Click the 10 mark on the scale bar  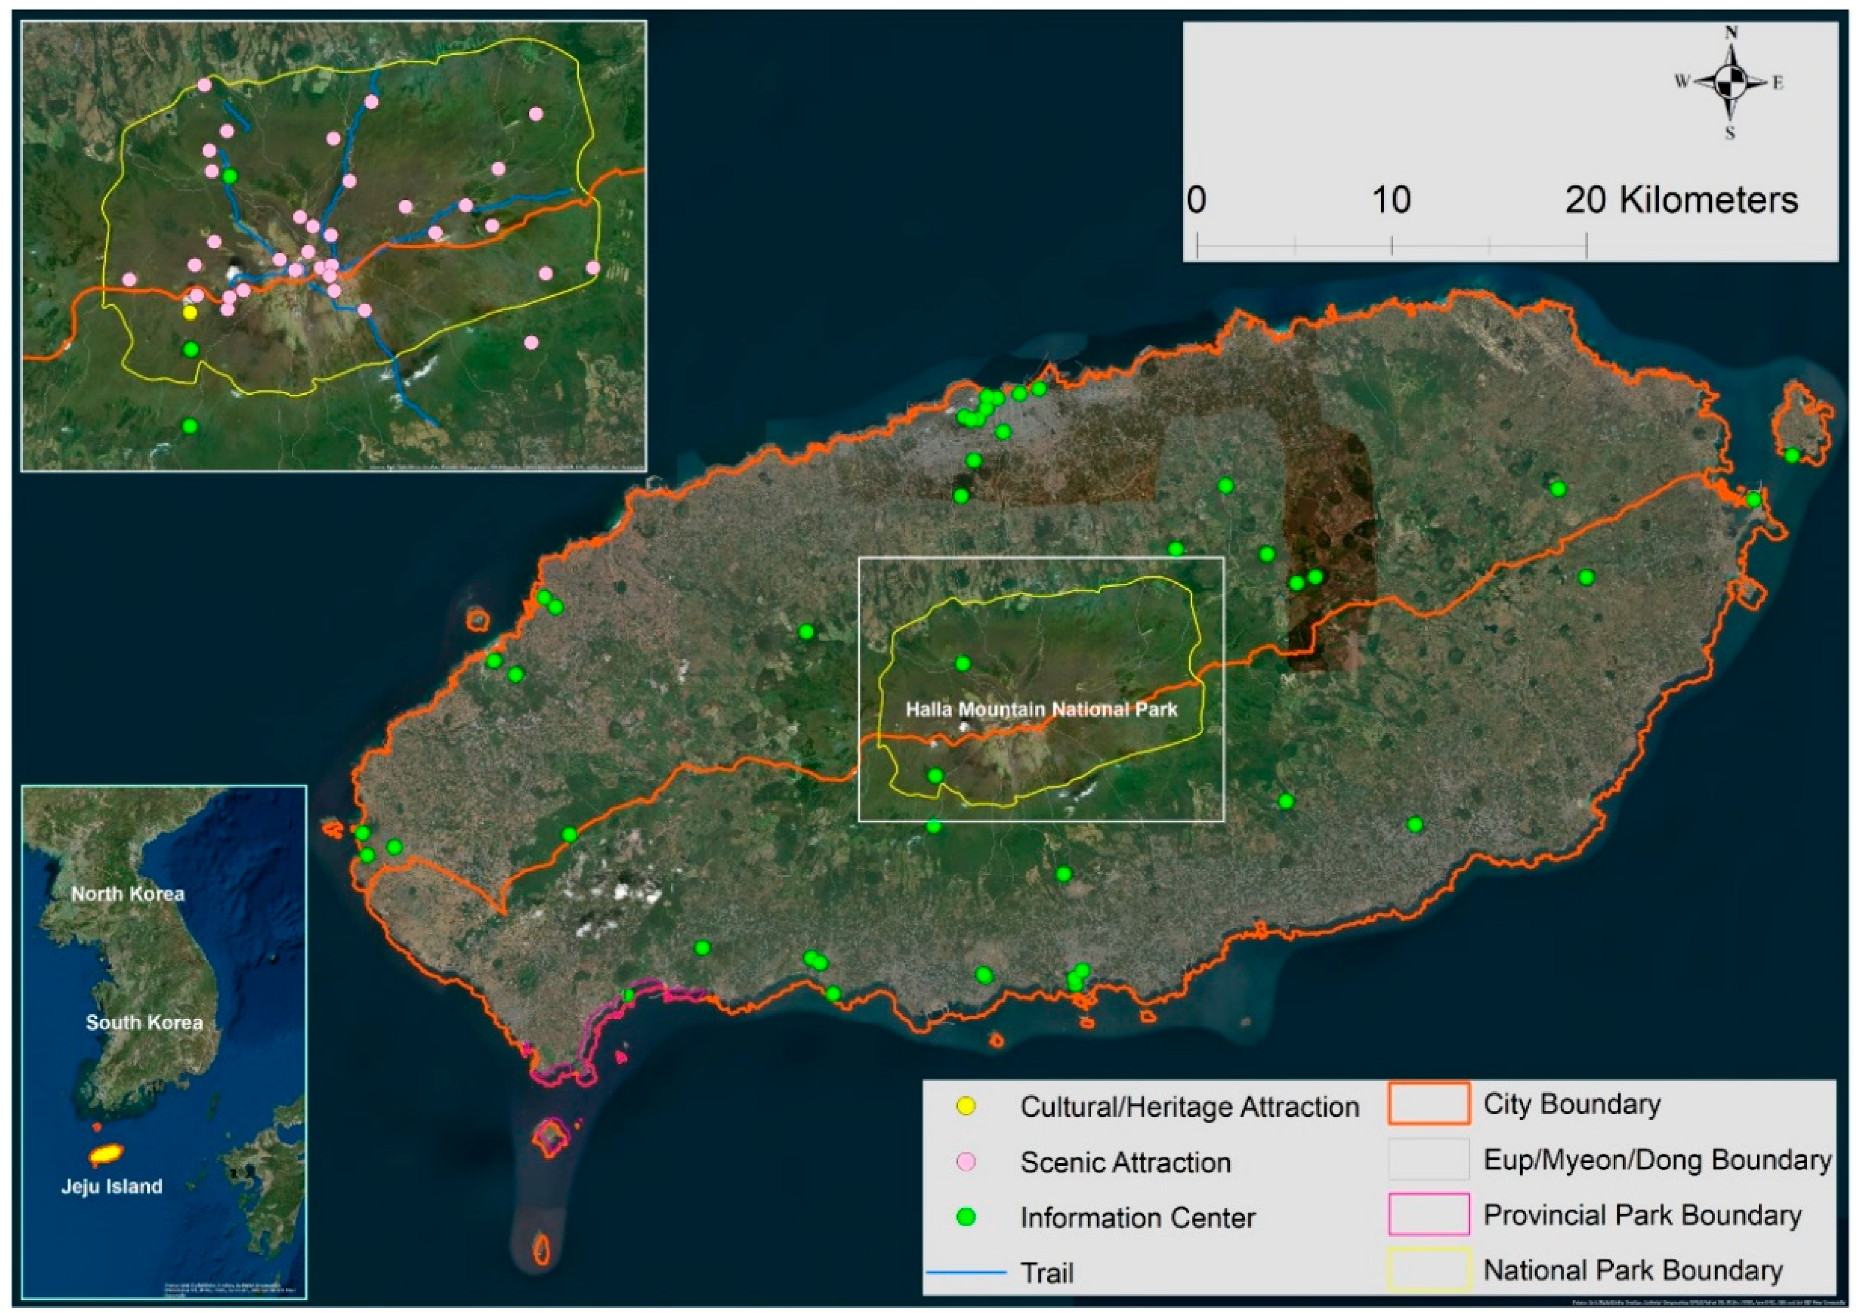1391,200
